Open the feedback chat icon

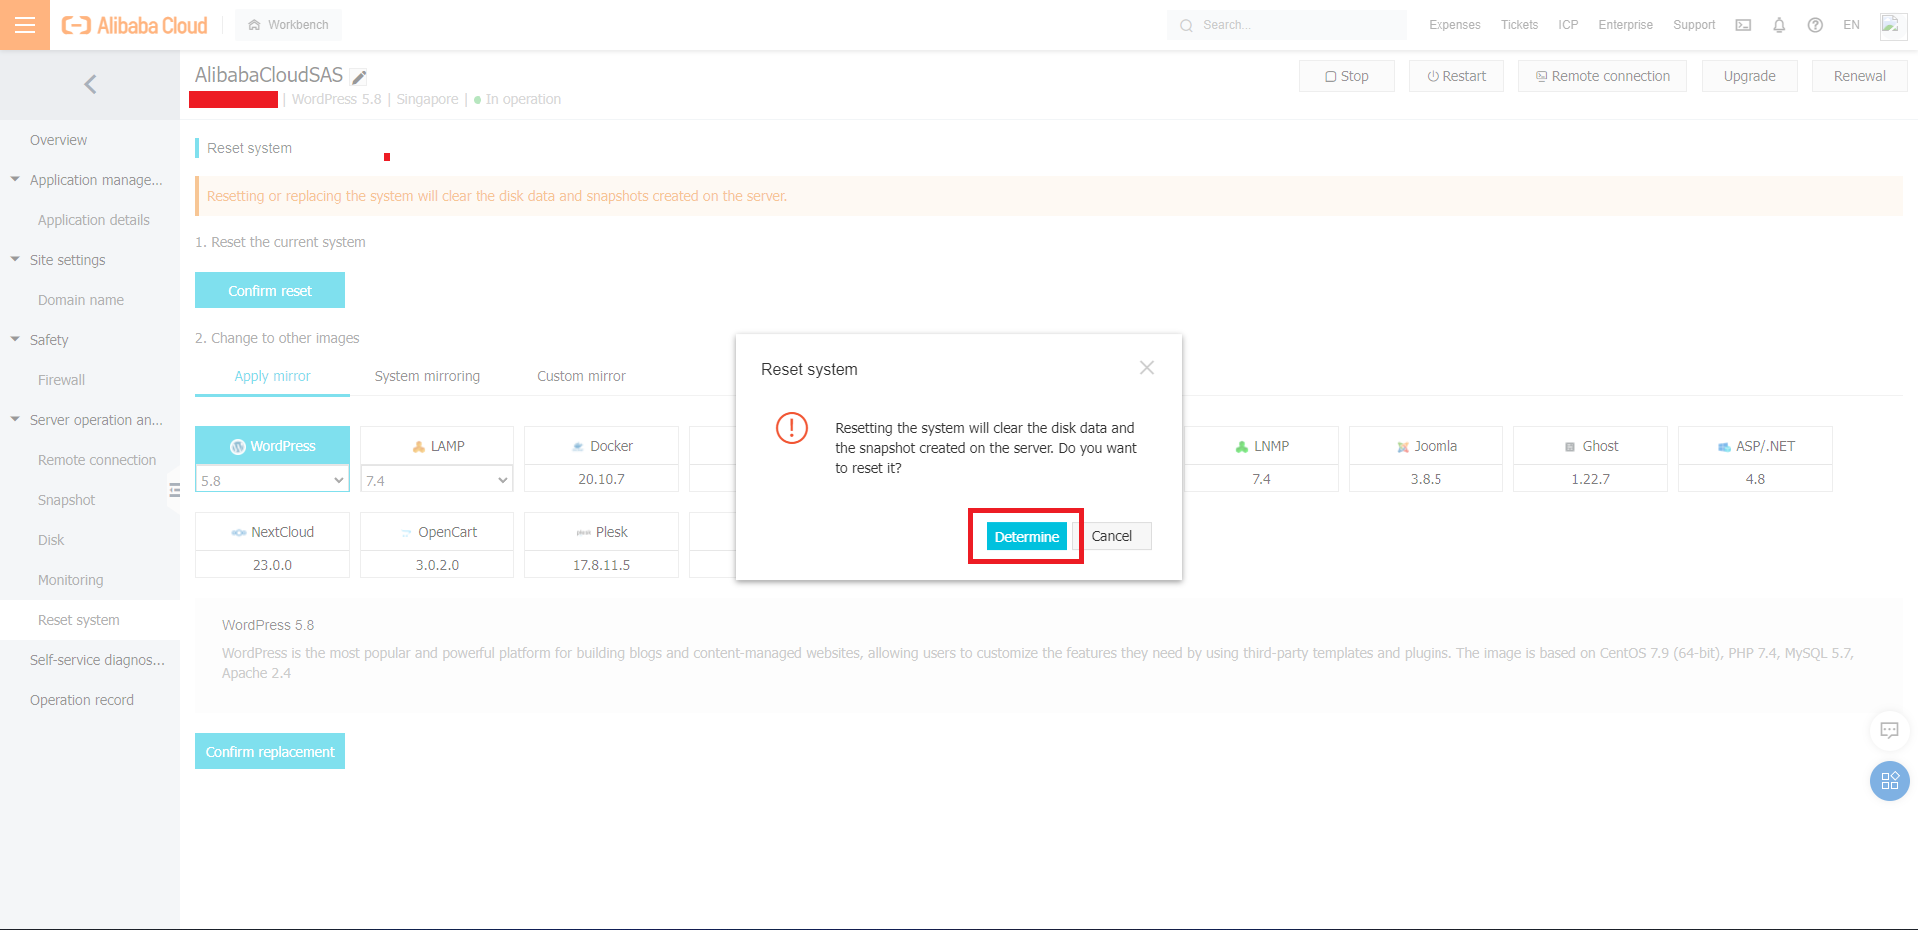(1889, 731)
